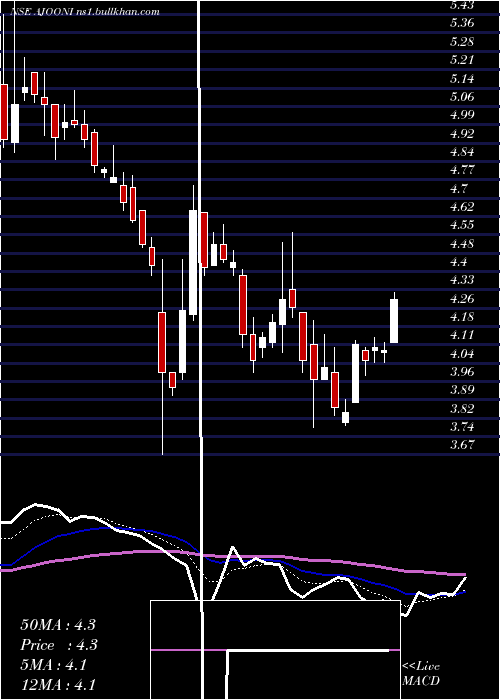This screenshot has height=700, width=500.
Task: Click the 4.48 price axis label
Action: coord(462,244)
